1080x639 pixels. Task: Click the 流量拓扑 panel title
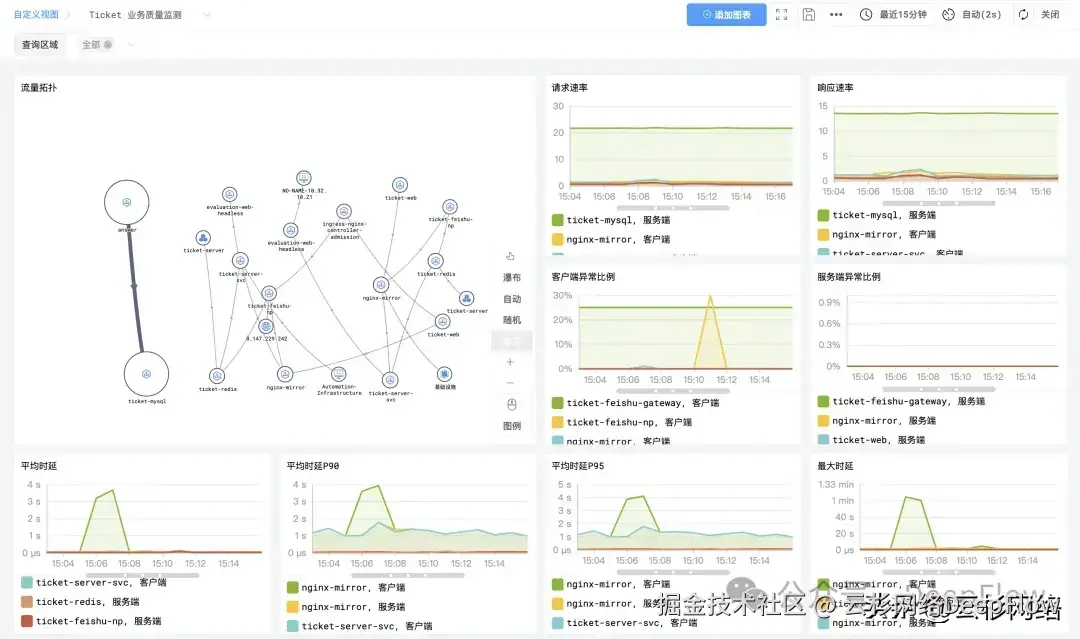coord(39,87)
